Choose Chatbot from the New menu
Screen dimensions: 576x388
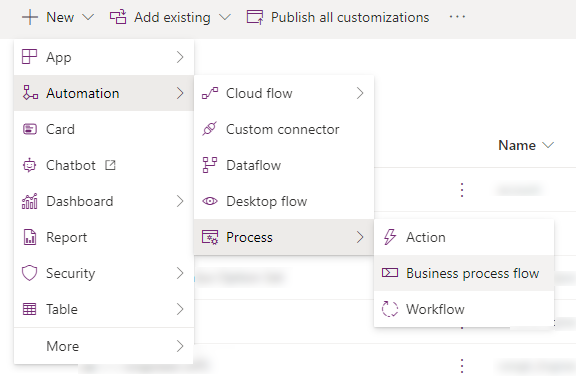[x=104, y=165]
